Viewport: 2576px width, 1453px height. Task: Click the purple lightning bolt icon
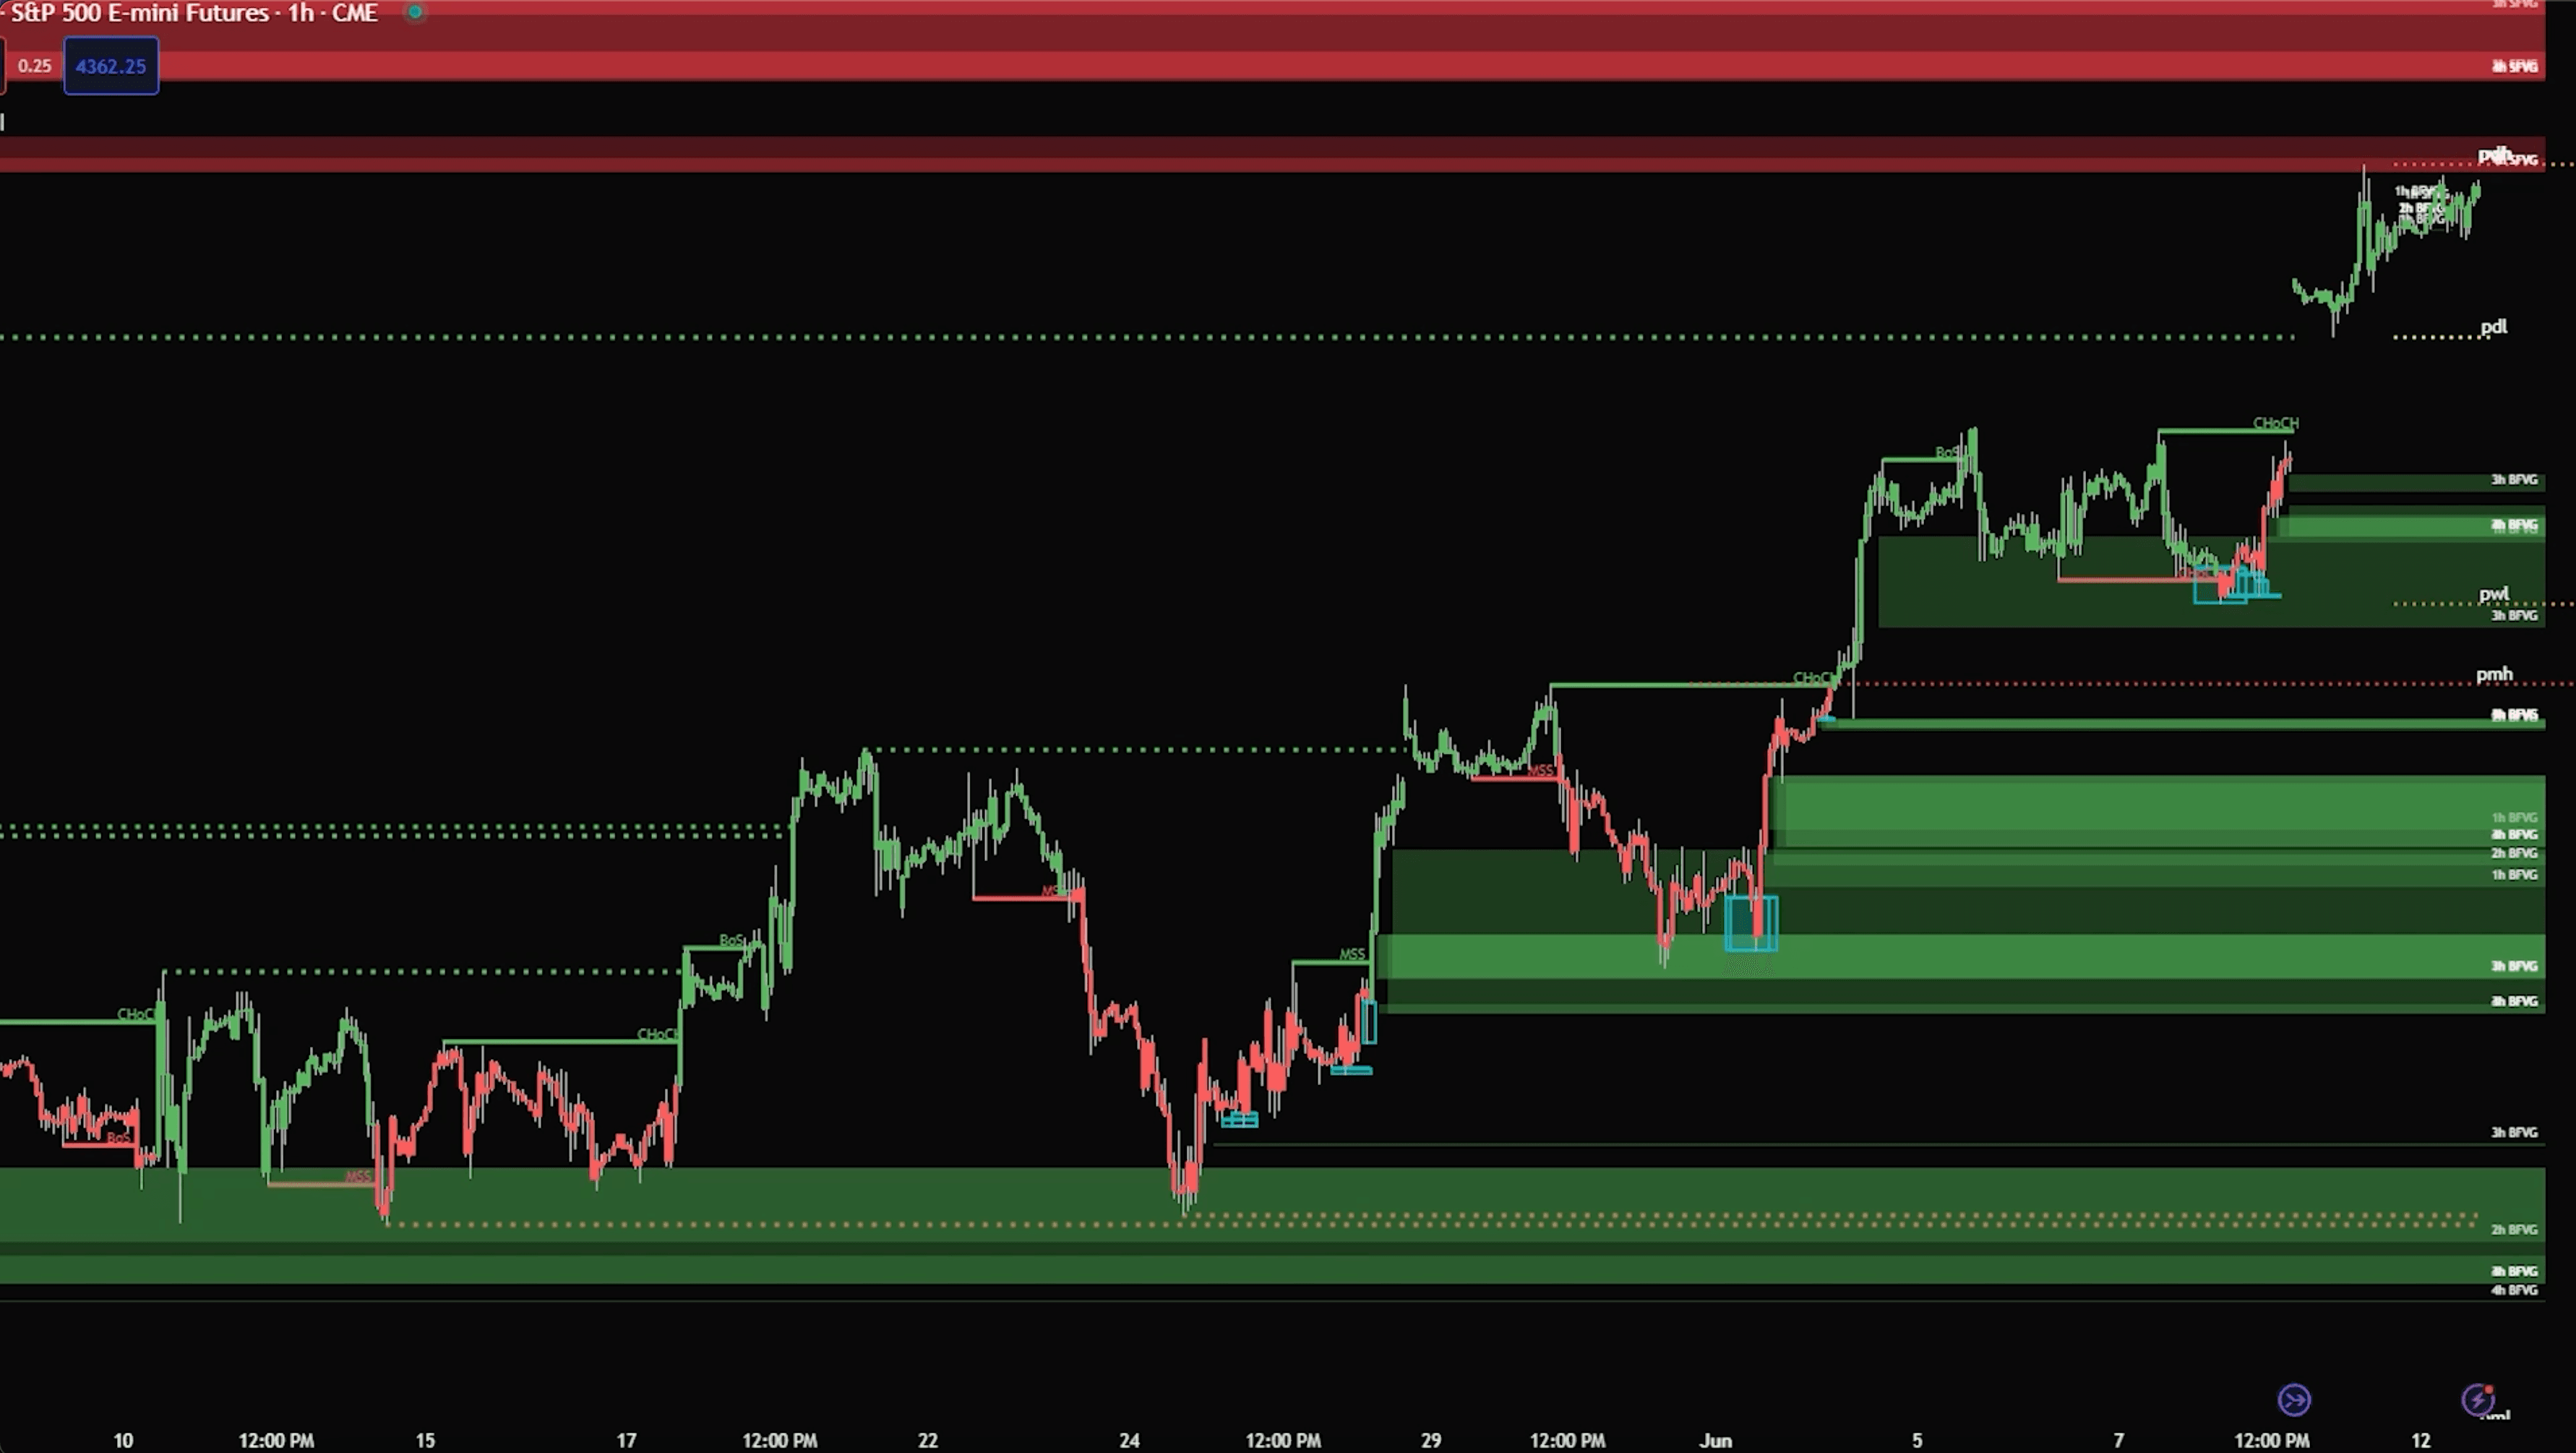tap(2478, 1399)
